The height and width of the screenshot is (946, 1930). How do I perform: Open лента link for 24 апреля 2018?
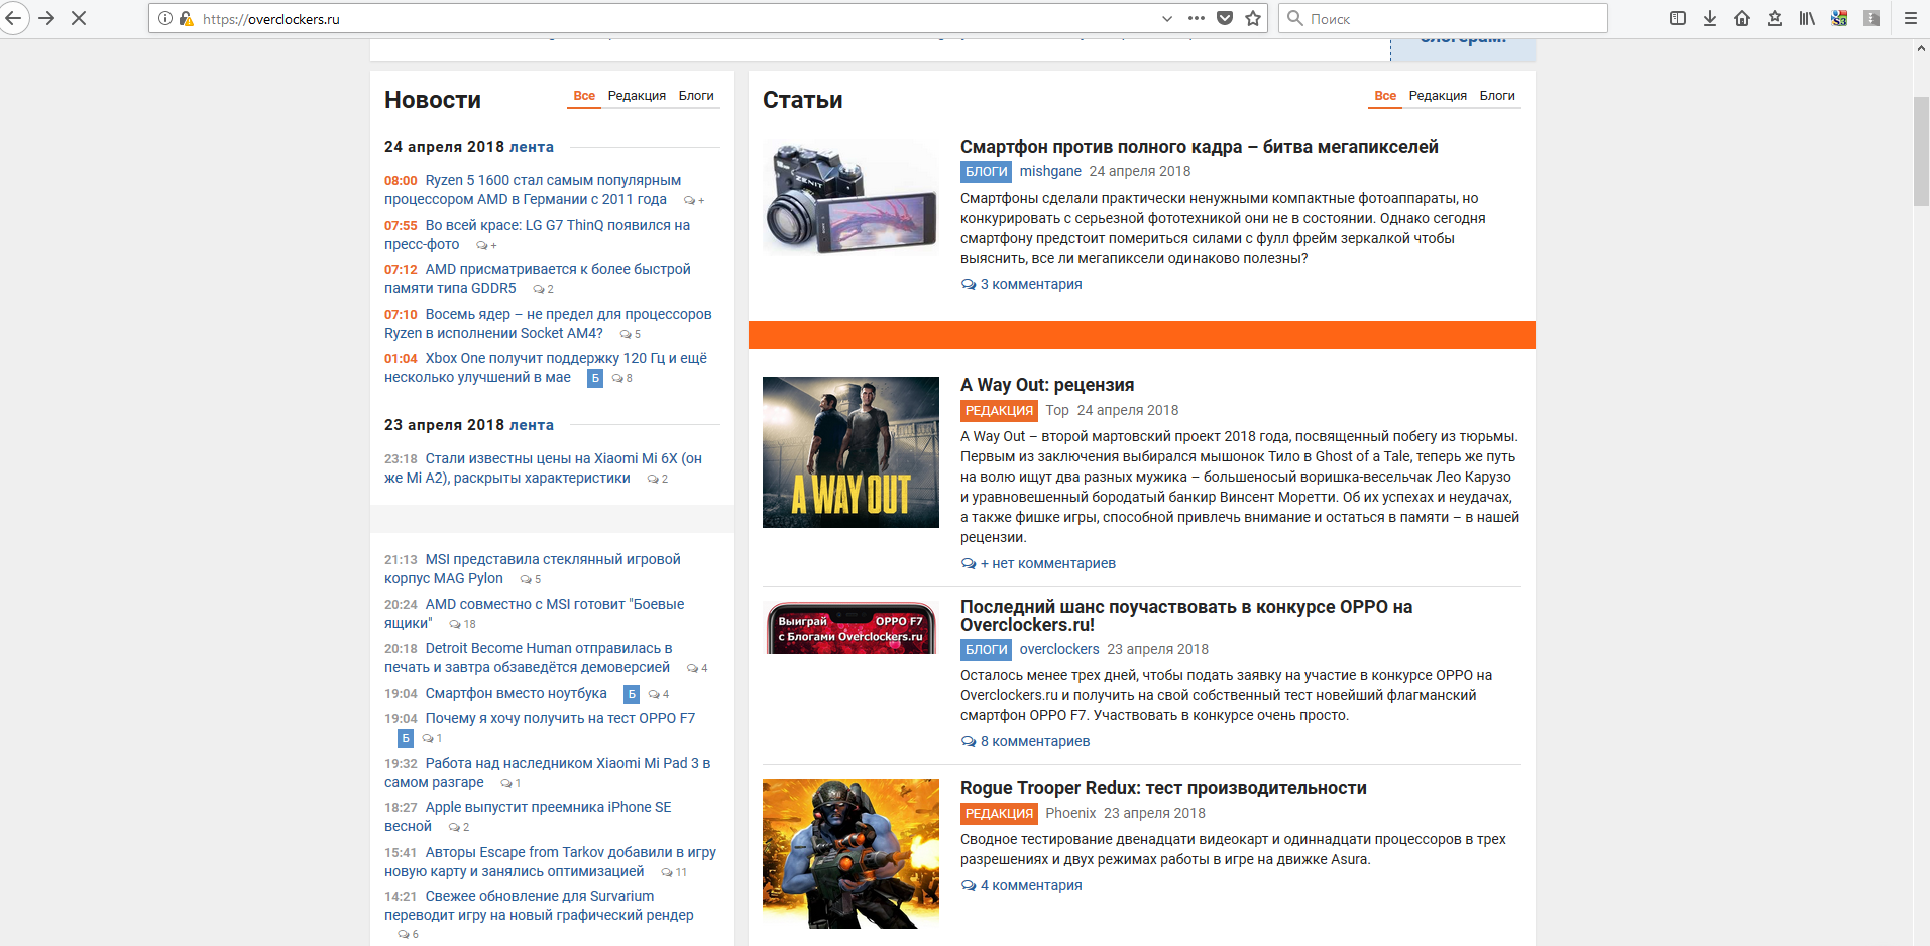531,147
